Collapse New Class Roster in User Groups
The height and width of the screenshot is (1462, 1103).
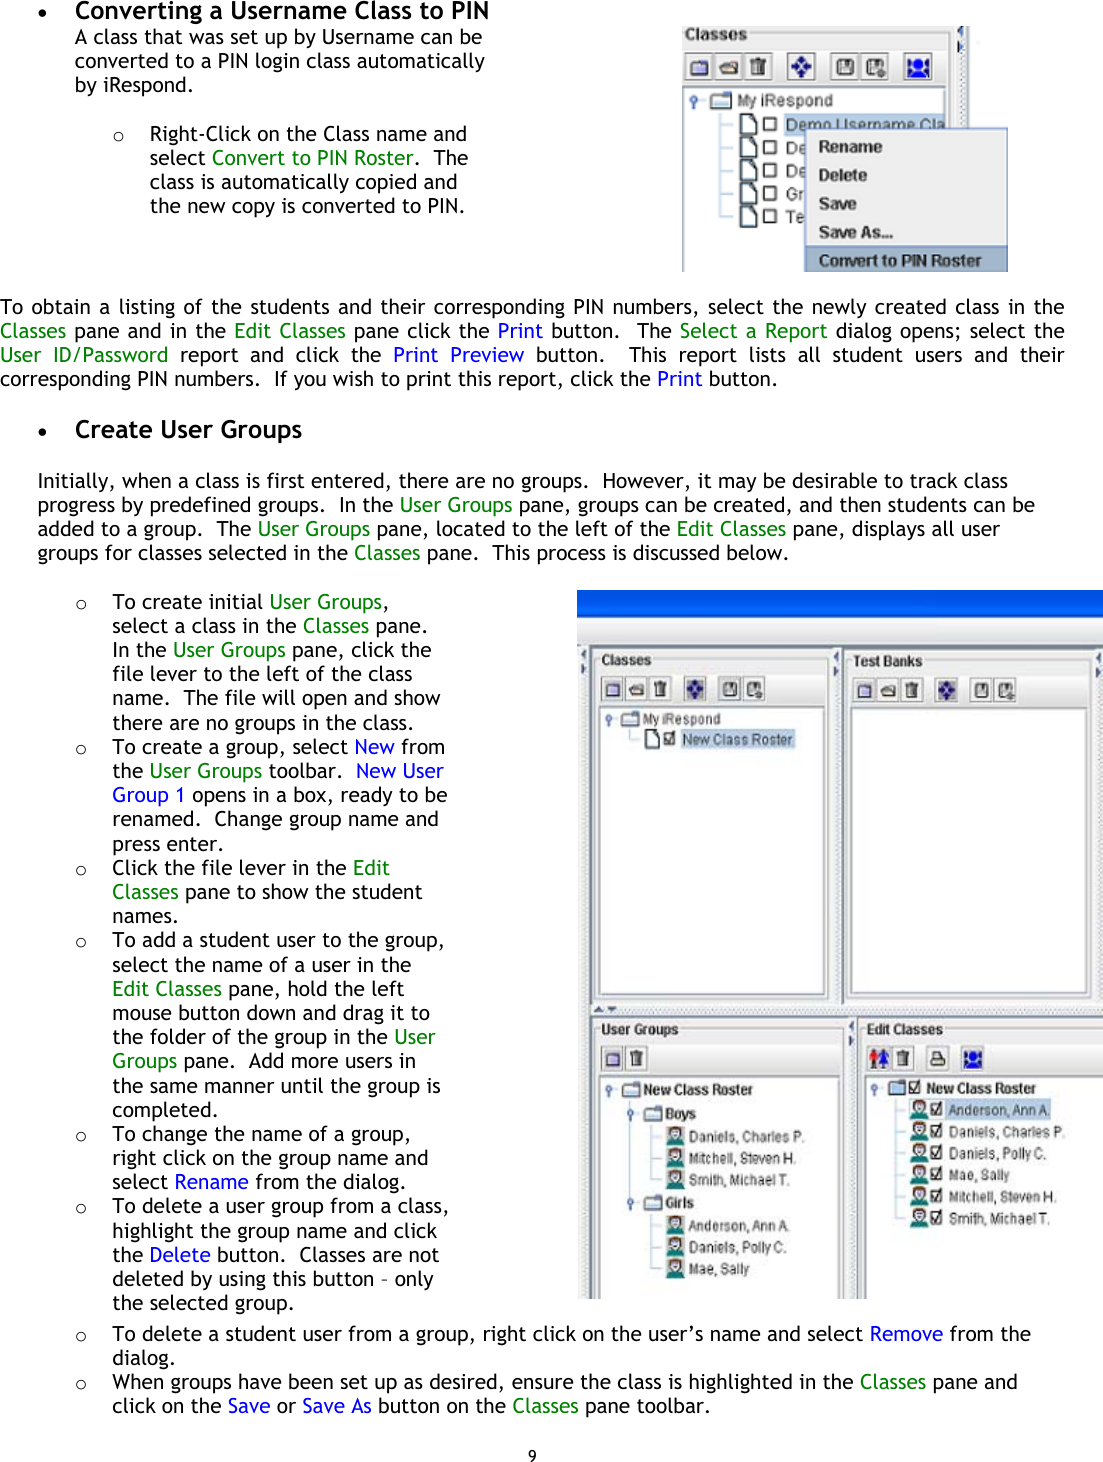[608, 1090]
